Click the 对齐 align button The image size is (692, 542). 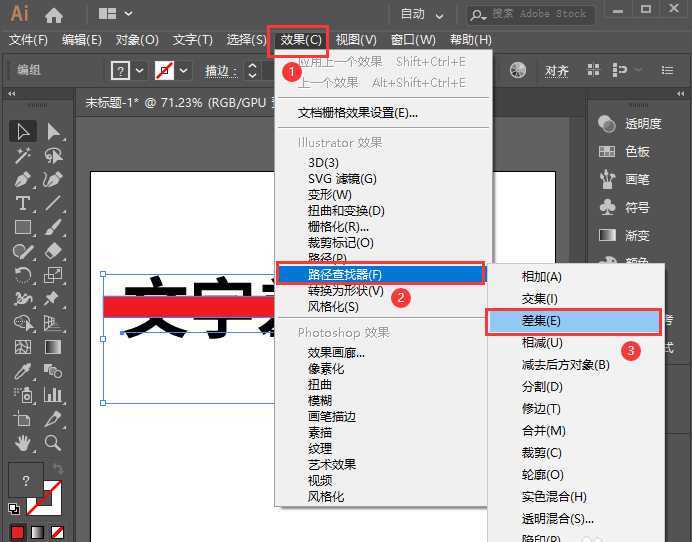coord(557,70)
